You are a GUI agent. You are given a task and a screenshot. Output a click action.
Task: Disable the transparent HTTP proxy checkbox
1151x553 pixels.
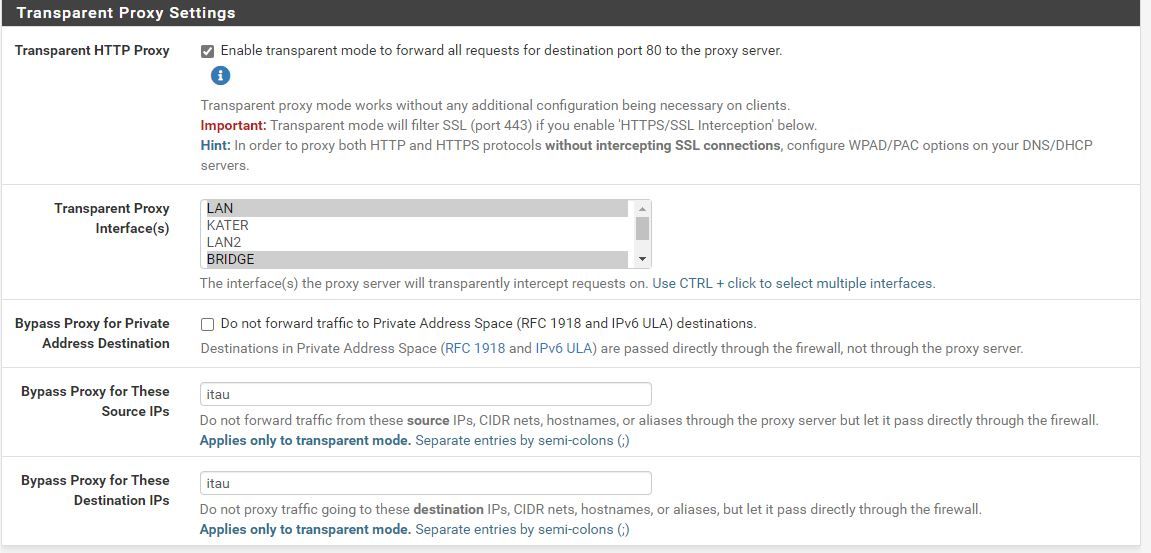coord(207,51)
